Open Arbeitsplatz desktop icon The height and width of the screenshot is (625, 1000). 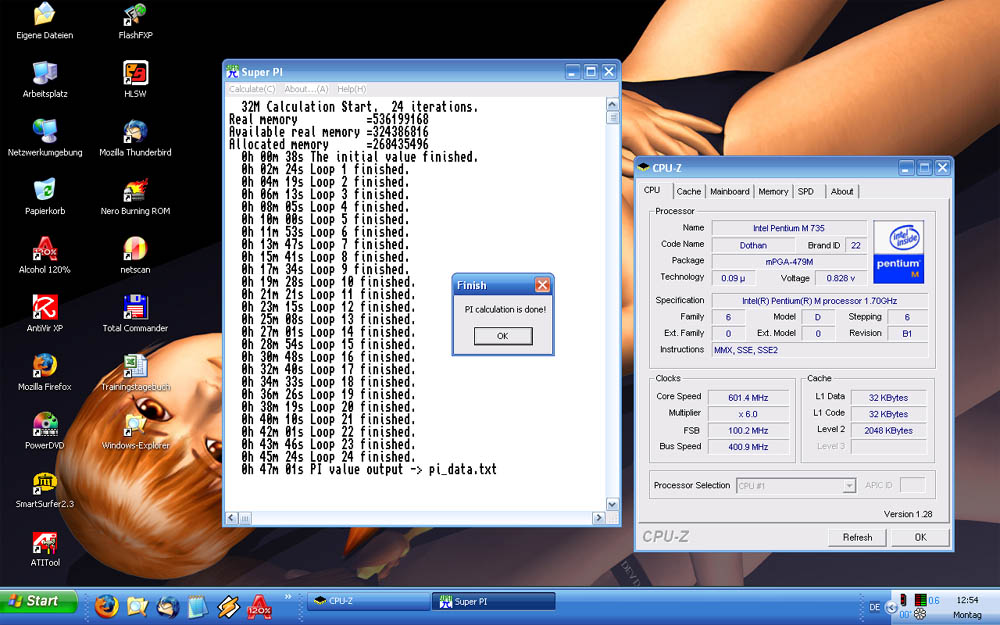click(45, 79)
